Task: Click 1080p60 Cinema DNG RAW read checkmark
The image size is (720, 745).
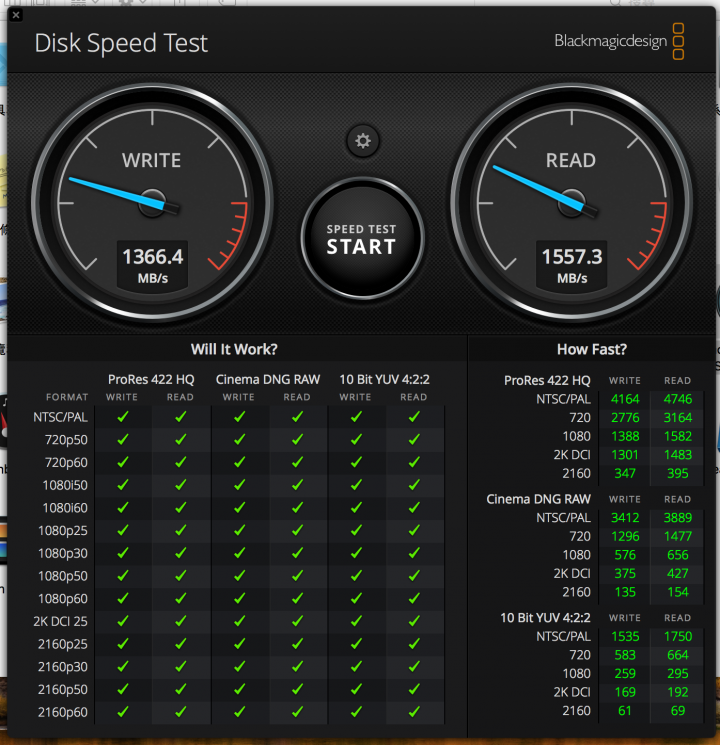Action: tap(298, 598)
